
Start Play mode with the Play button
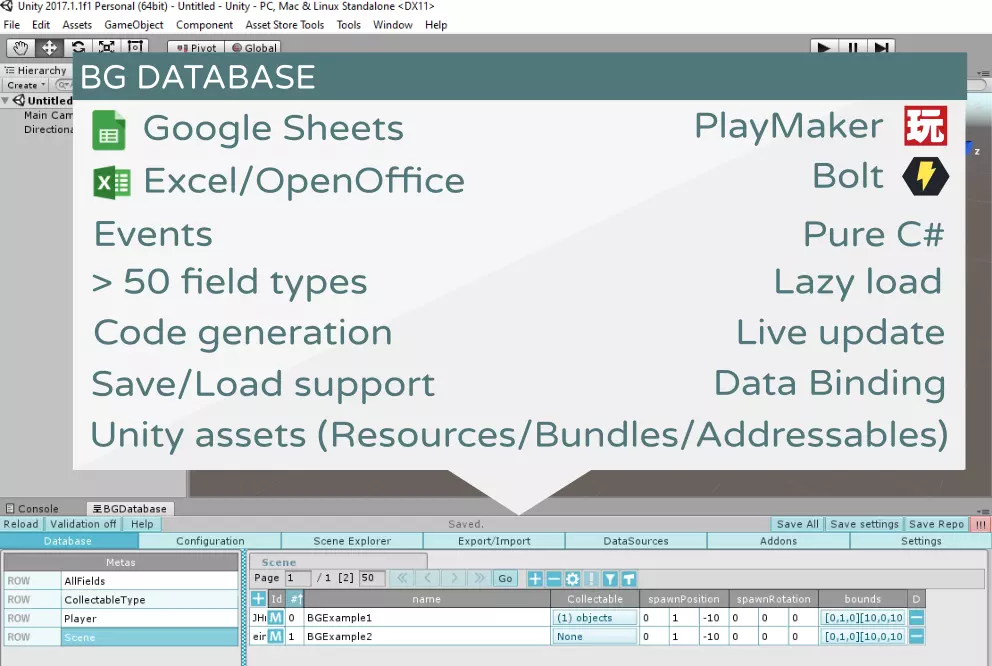point(824,48)
